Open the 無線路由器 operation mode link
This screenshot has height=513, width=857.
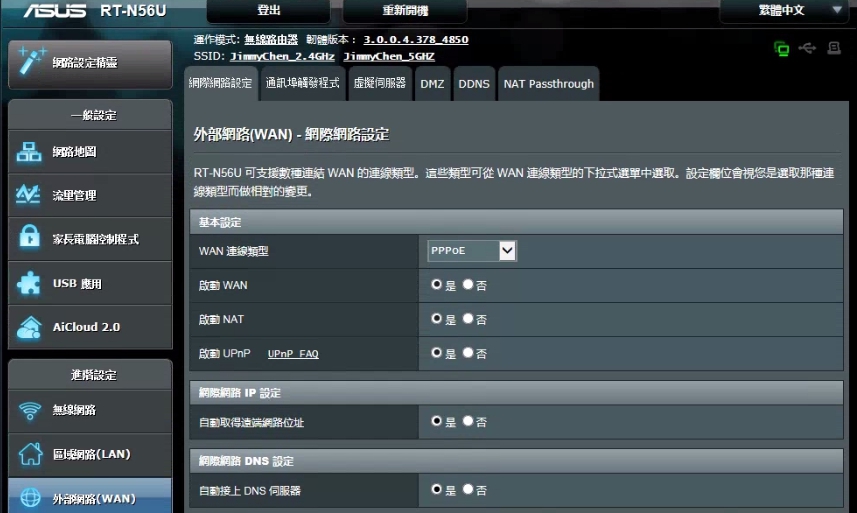point(271,39)
